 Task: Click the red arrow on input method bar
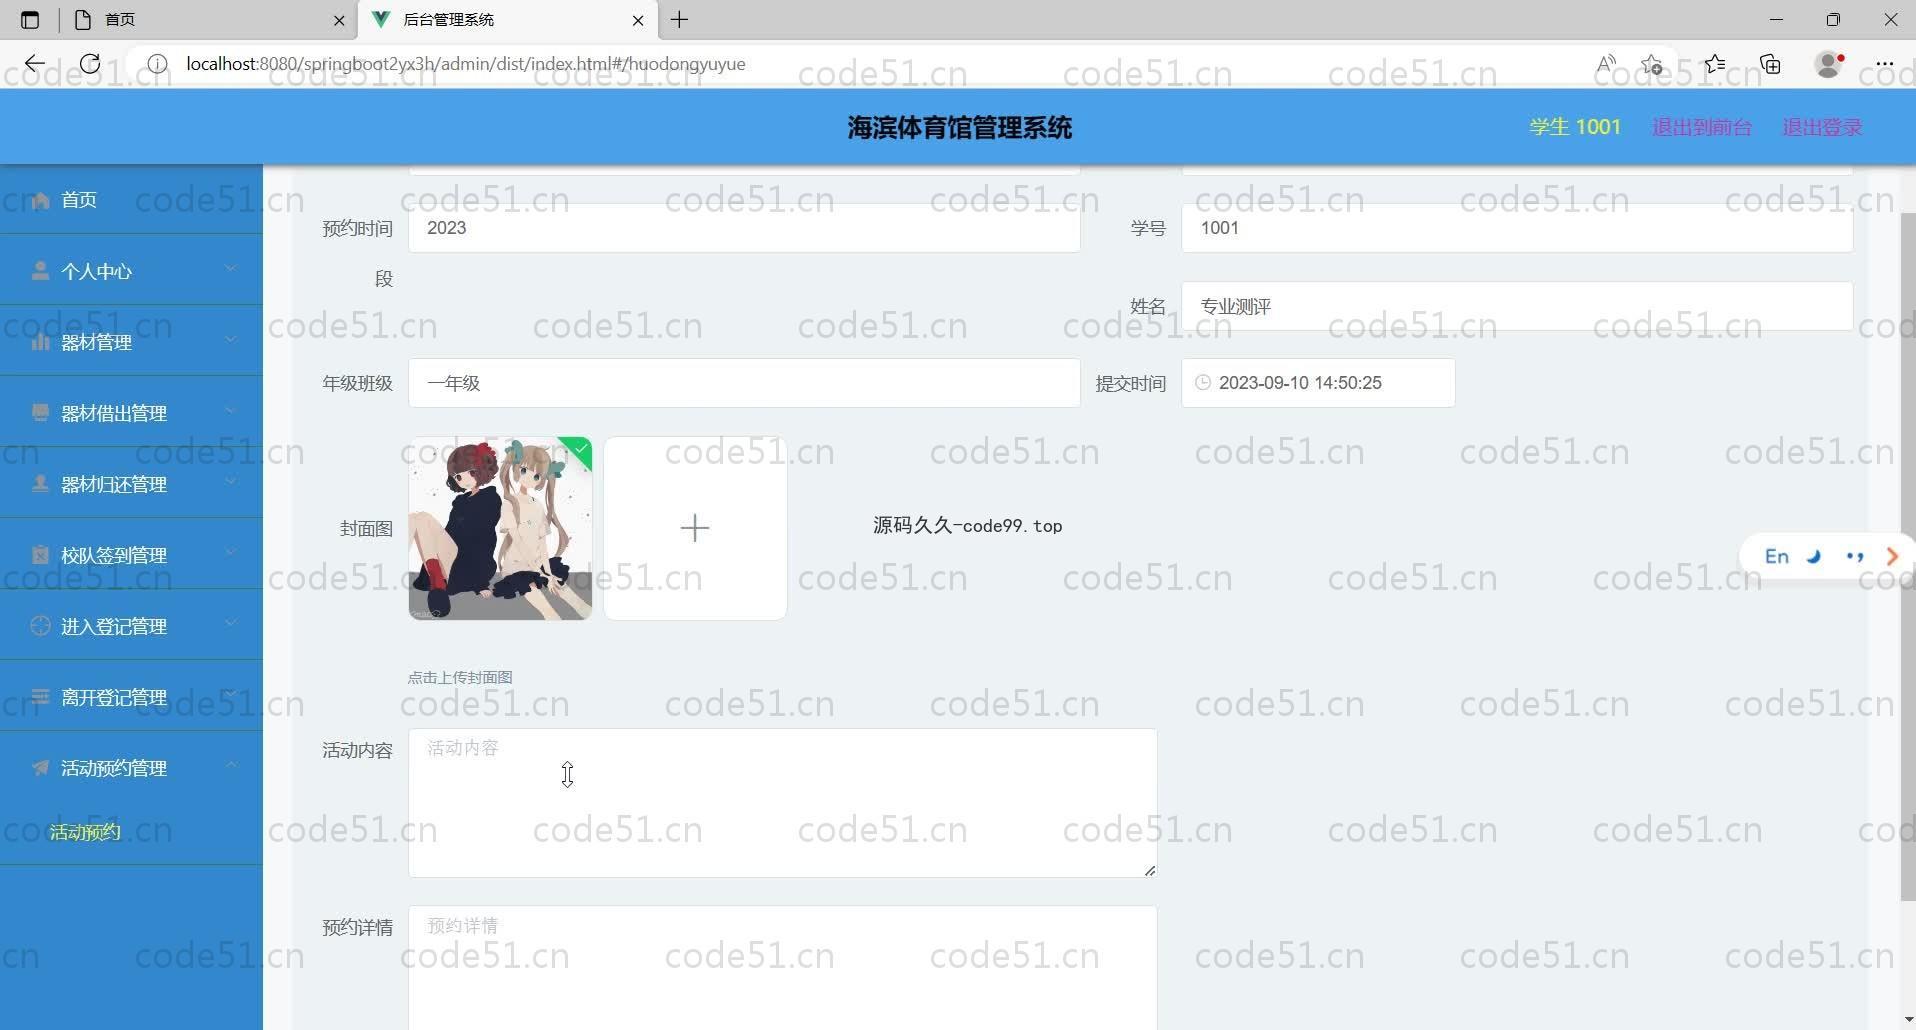1892,557
